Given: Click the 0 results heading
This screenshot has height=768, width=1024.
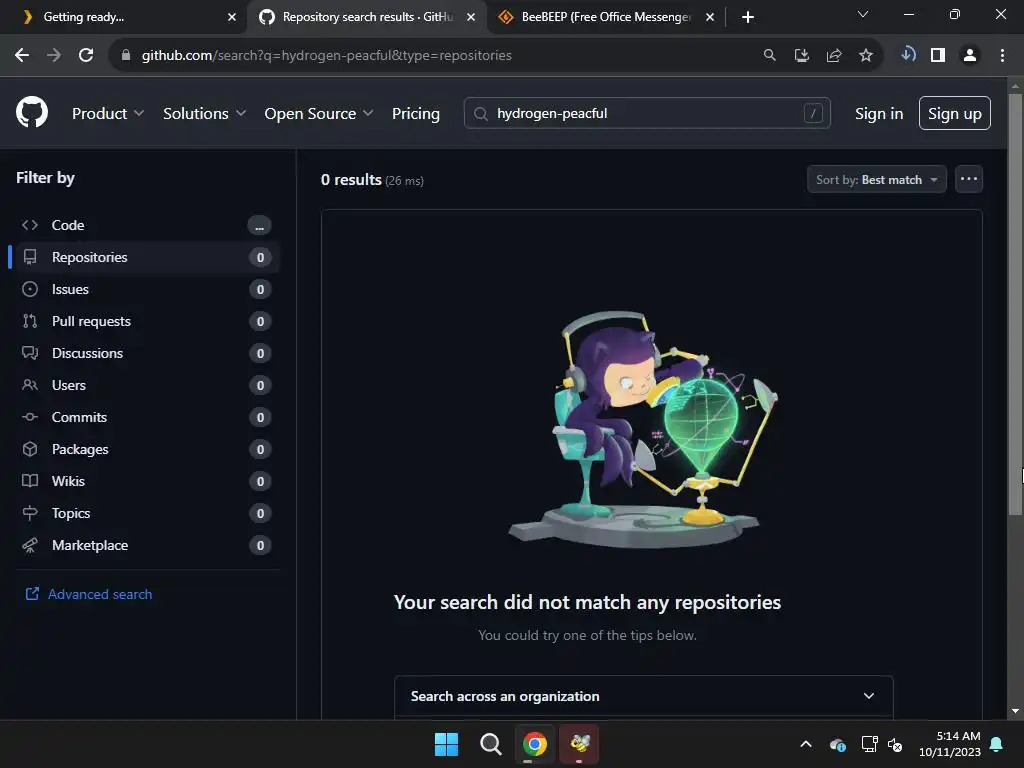Looking at the screenshot, I should (351, 180).
